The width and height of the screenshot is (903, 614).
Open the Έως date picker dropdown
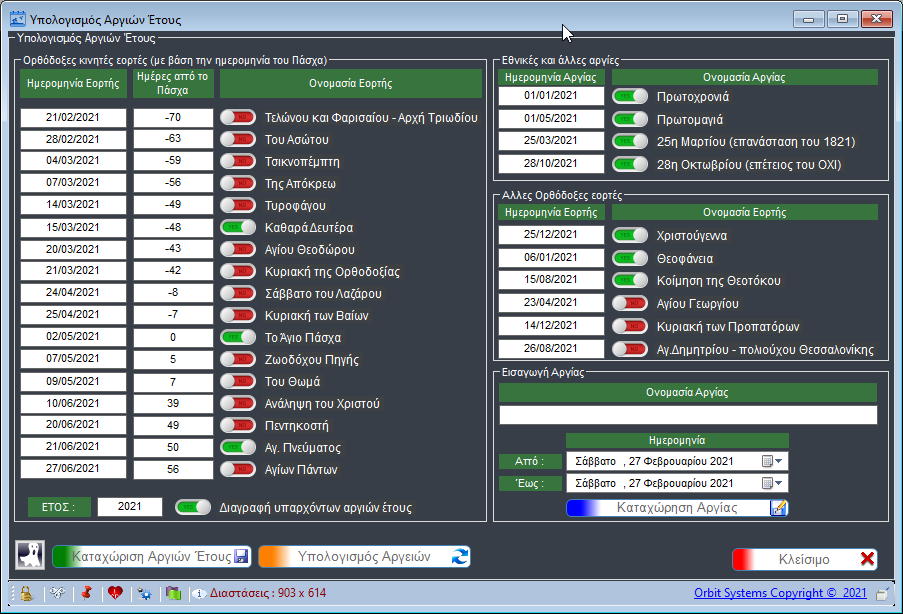pos(774,483)
